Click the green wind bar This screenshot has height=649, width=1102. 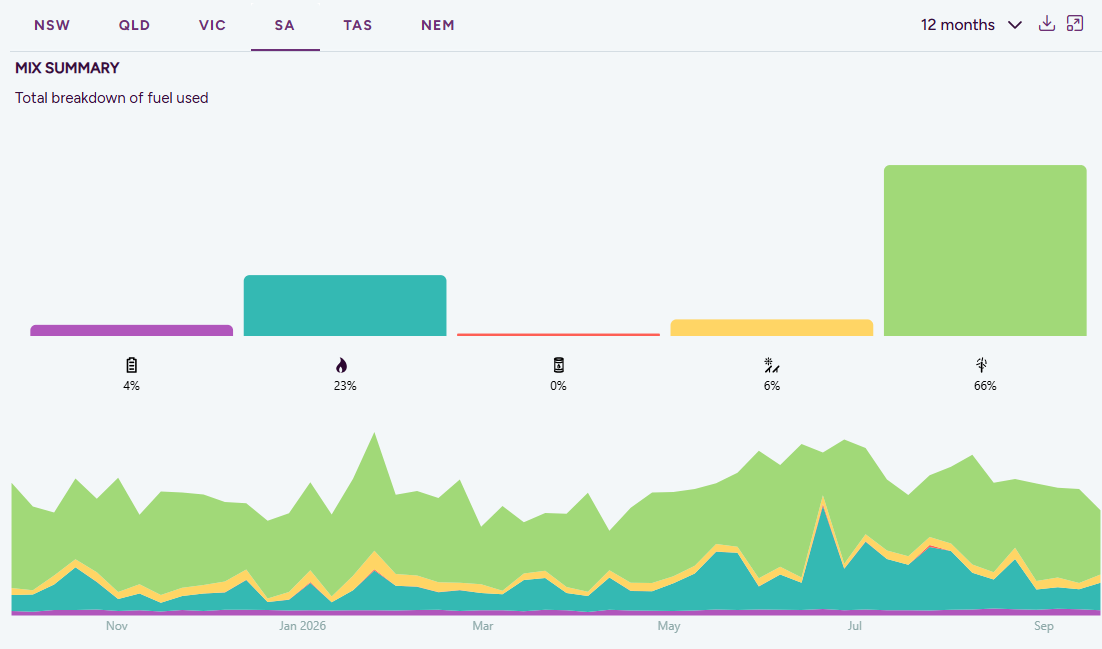click(x=985, y=250)
